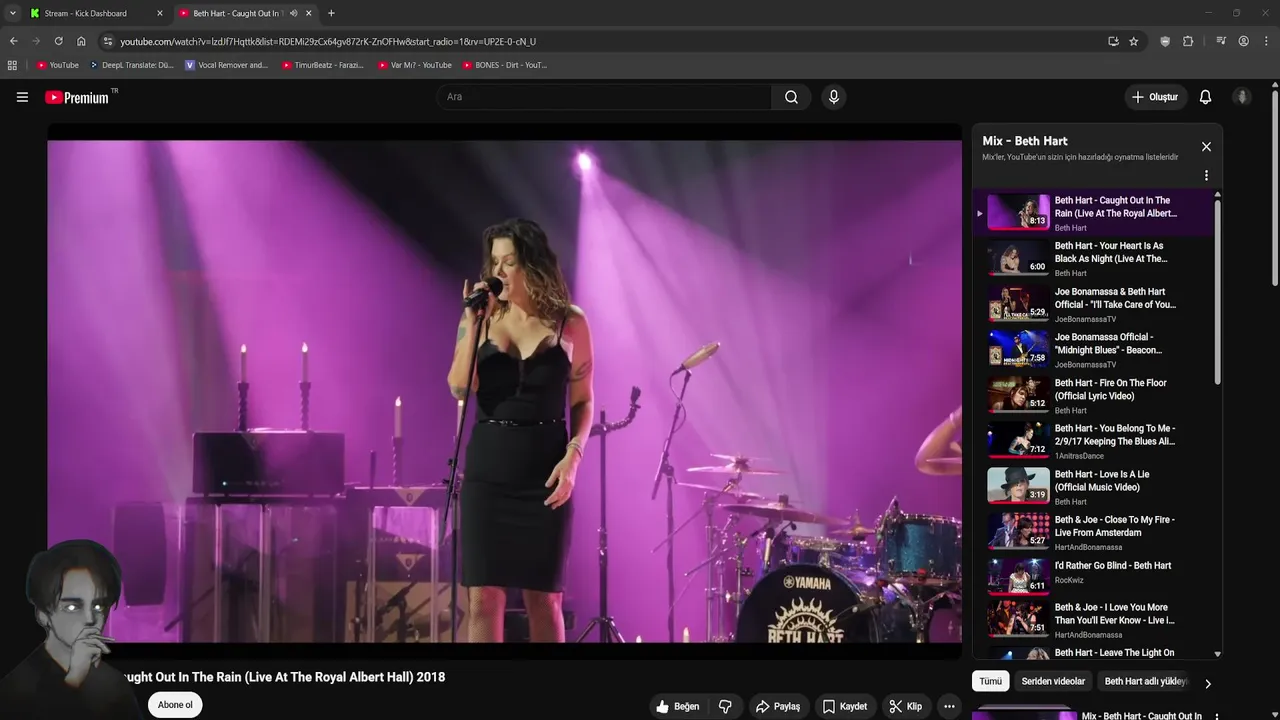Viewport: 1280px width, 720px height.
Task: Play Close To My Fire Live From Amsterdam
Action: pyautogui.click(x=1093, y=532)
